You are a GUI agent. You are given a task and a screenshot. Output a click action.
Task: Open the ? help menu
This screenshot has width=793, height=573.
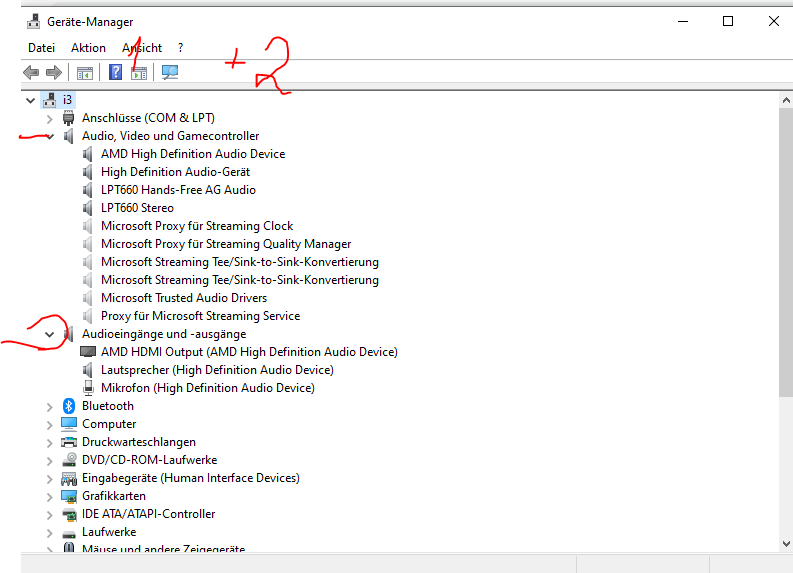[x=181, y=48]
